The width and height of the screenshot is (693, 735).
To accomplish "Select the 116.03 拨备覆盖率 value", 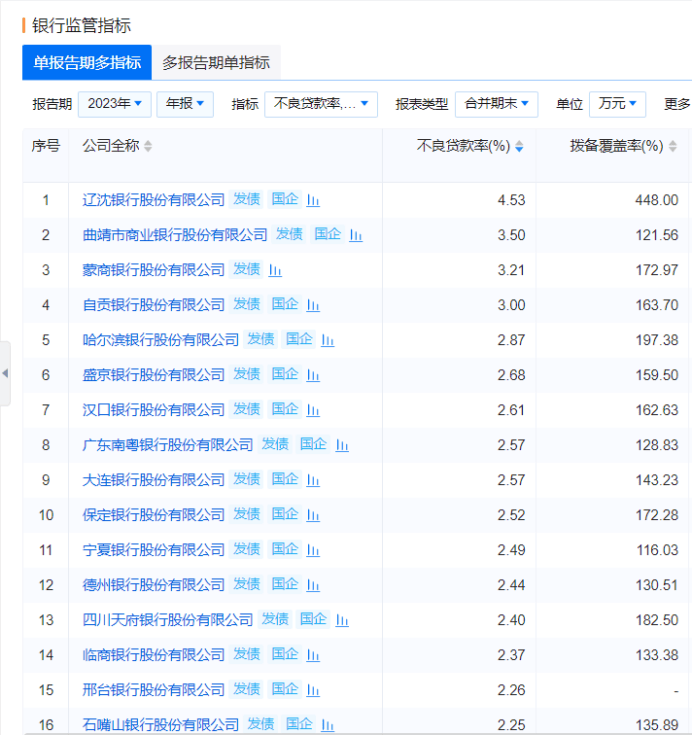I will pyautogui.click(x=657, y=550).
